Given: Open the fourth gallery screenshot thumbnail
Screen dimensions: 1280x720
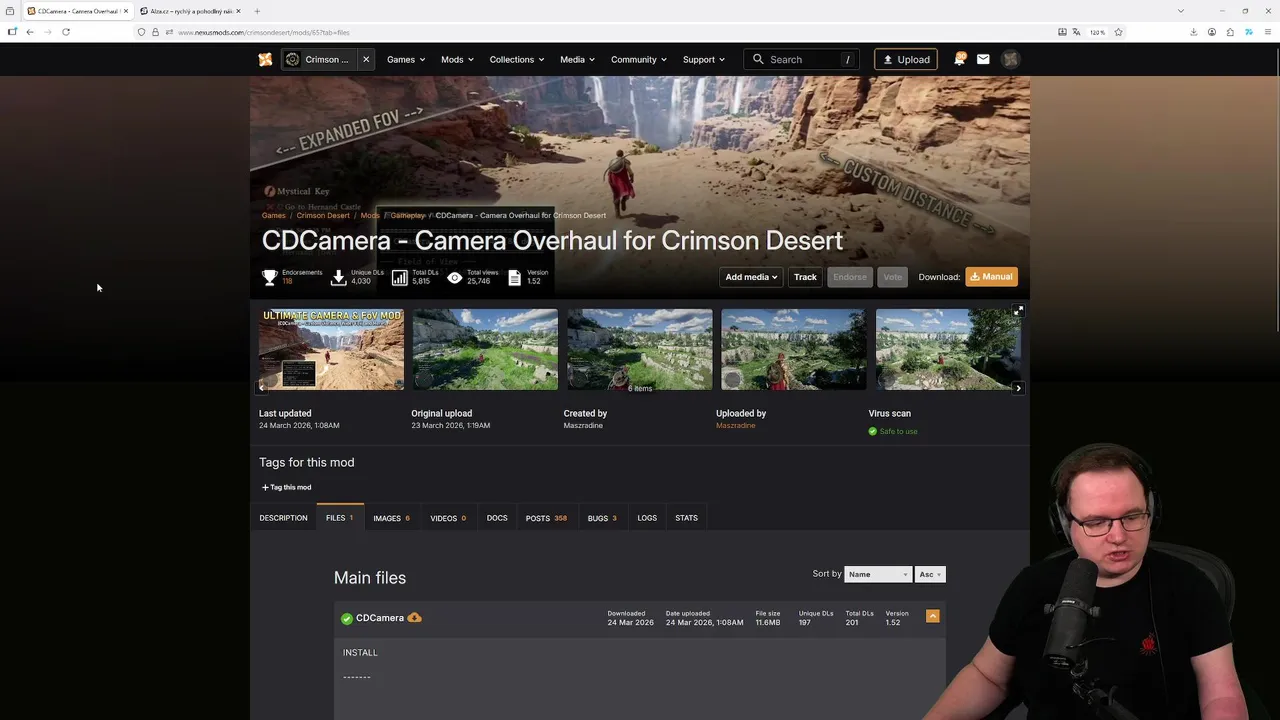Looking at the screenshot, I should (x=794, y=349).
